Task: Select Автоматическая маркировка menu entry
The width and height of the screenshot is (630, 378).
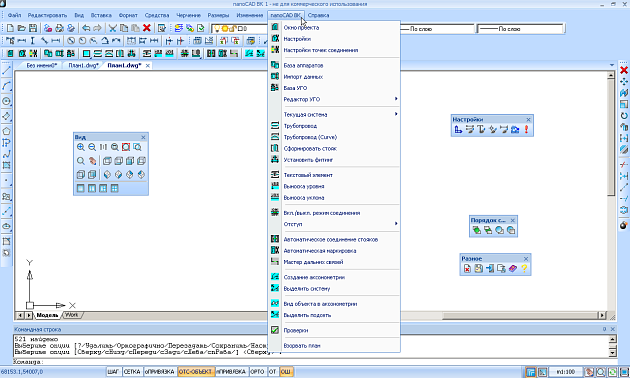Action: point(320,251)
